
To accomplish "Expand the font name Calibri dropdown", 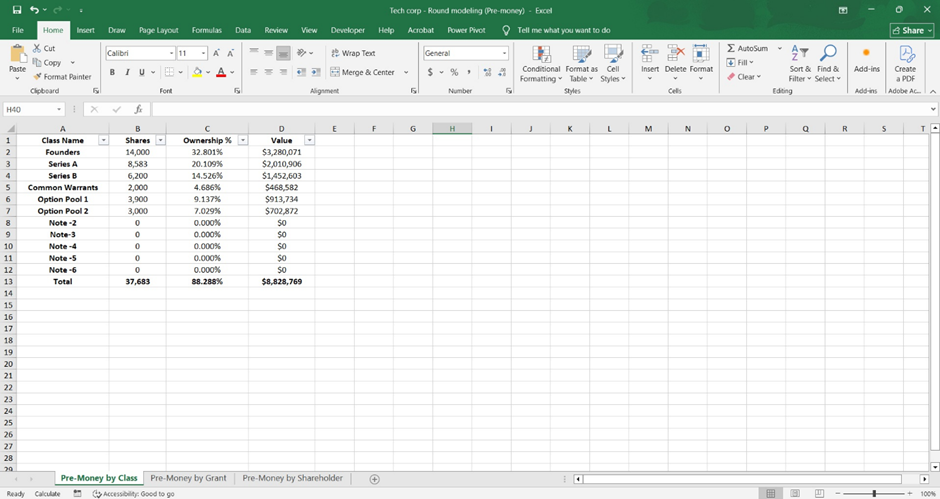I will point(171,53).
